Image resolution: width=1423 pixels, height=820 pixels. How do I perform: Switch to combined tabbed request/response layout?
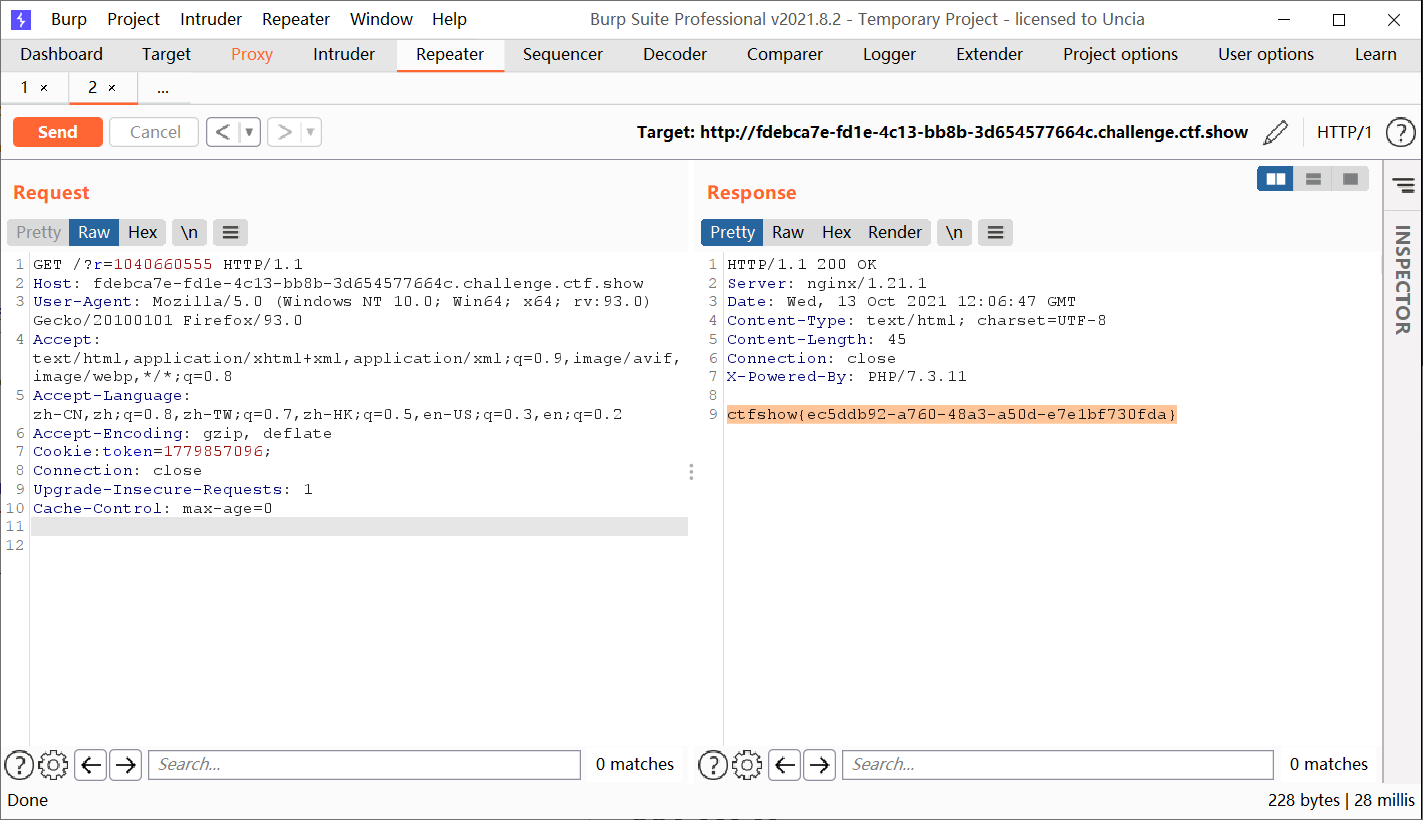[1350, 179]
